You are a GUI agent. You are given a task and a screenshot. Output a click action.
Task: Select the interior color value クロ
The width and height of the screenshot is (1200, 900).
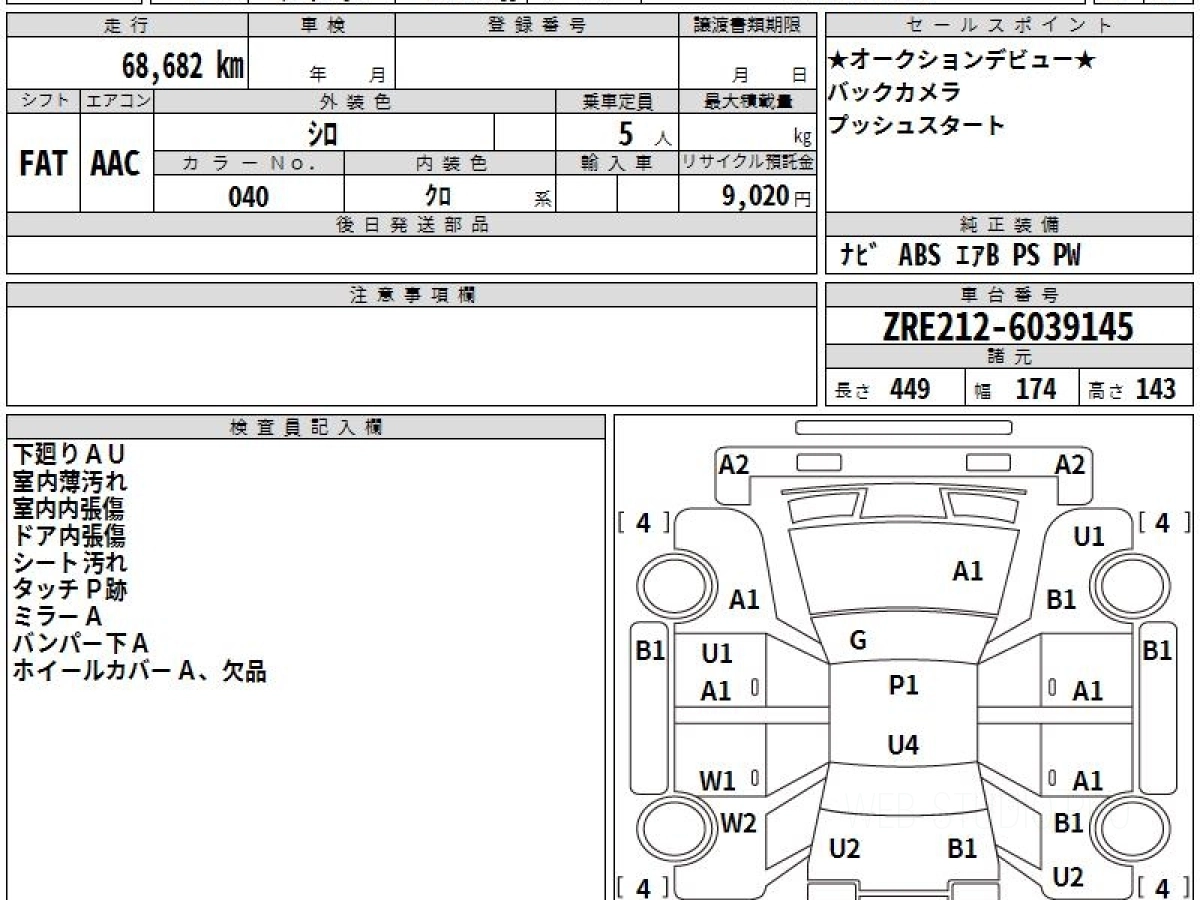437,197
